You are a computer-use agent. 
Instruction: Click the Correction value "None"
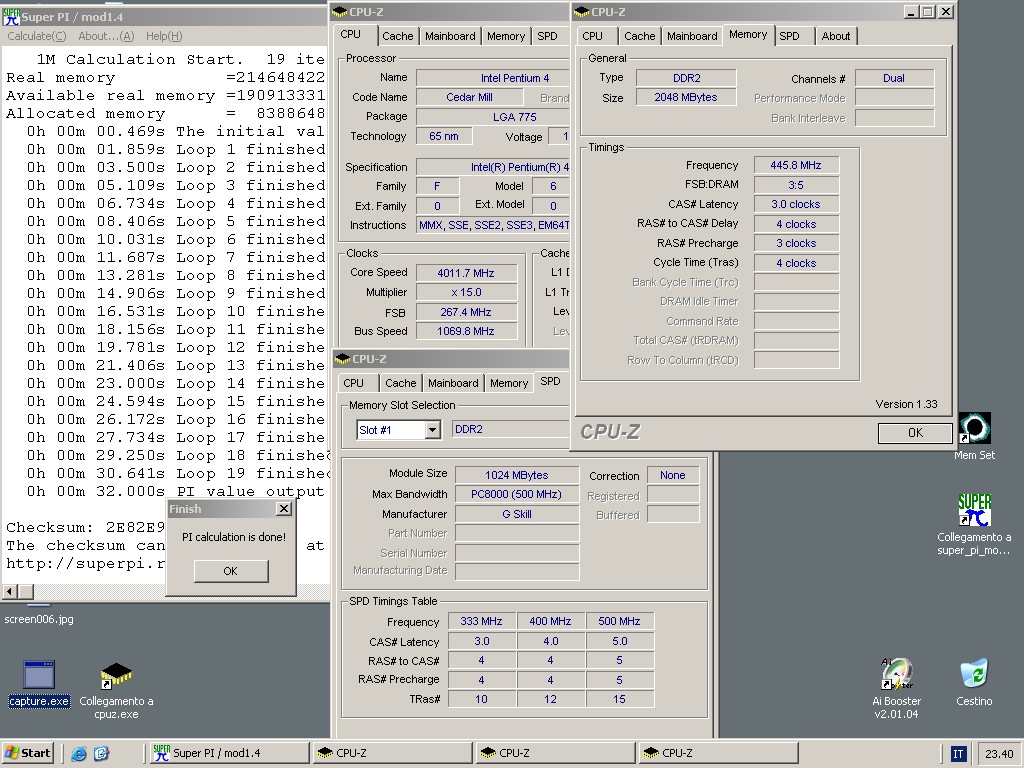673,475
